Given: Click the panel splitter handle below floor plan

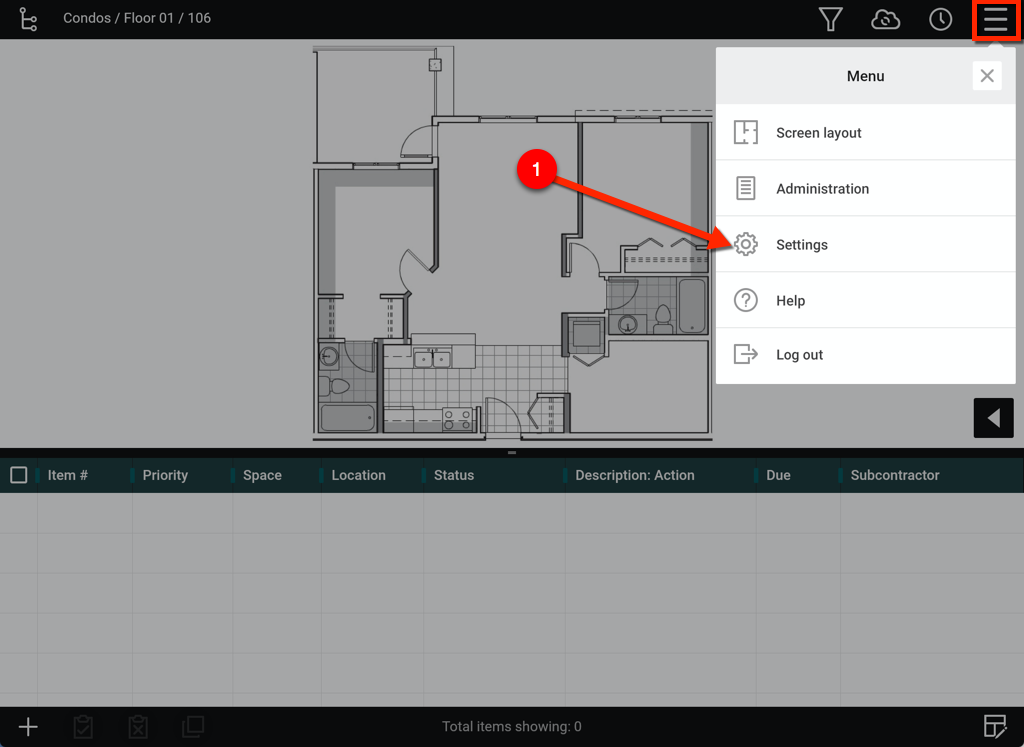Looking at the screenshot, I should tap(512, 453).
